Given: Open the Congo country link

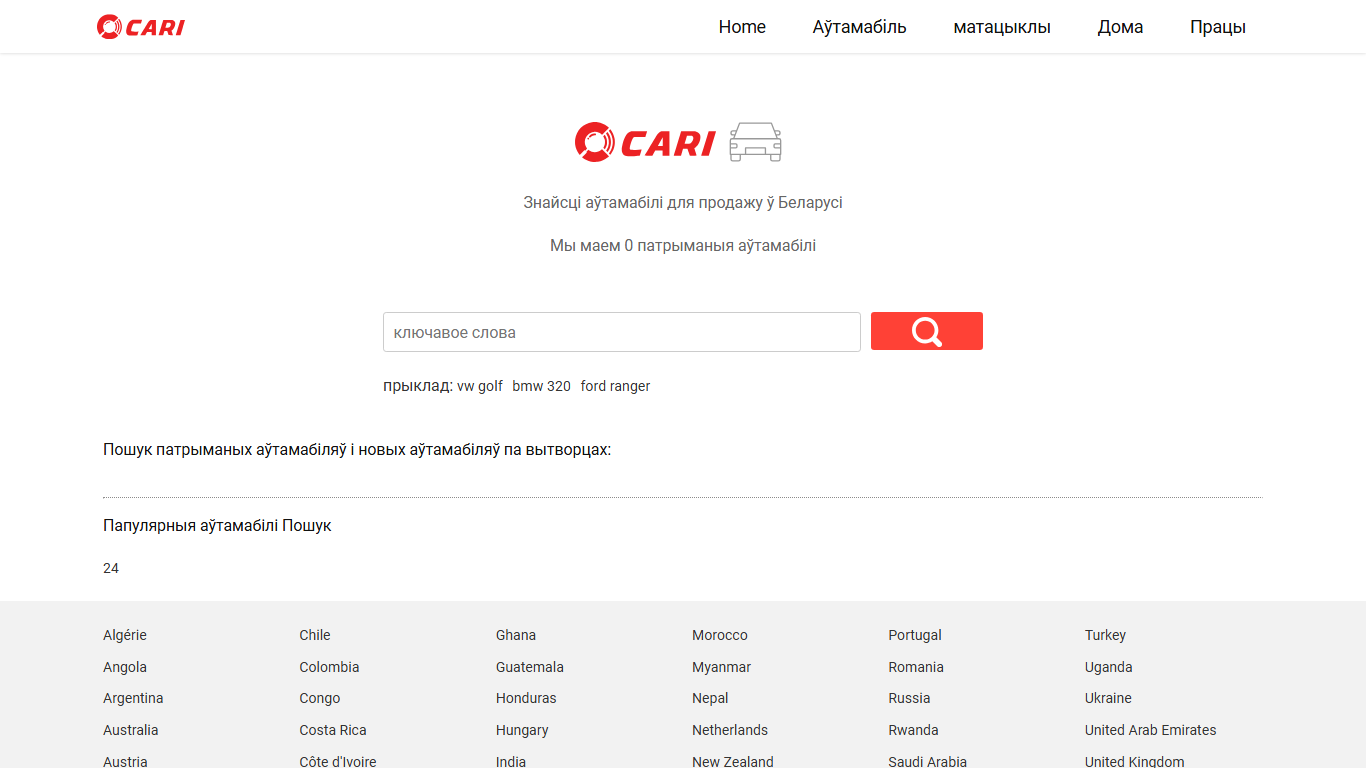Looking at the screenshot, I should click(320, 698).
